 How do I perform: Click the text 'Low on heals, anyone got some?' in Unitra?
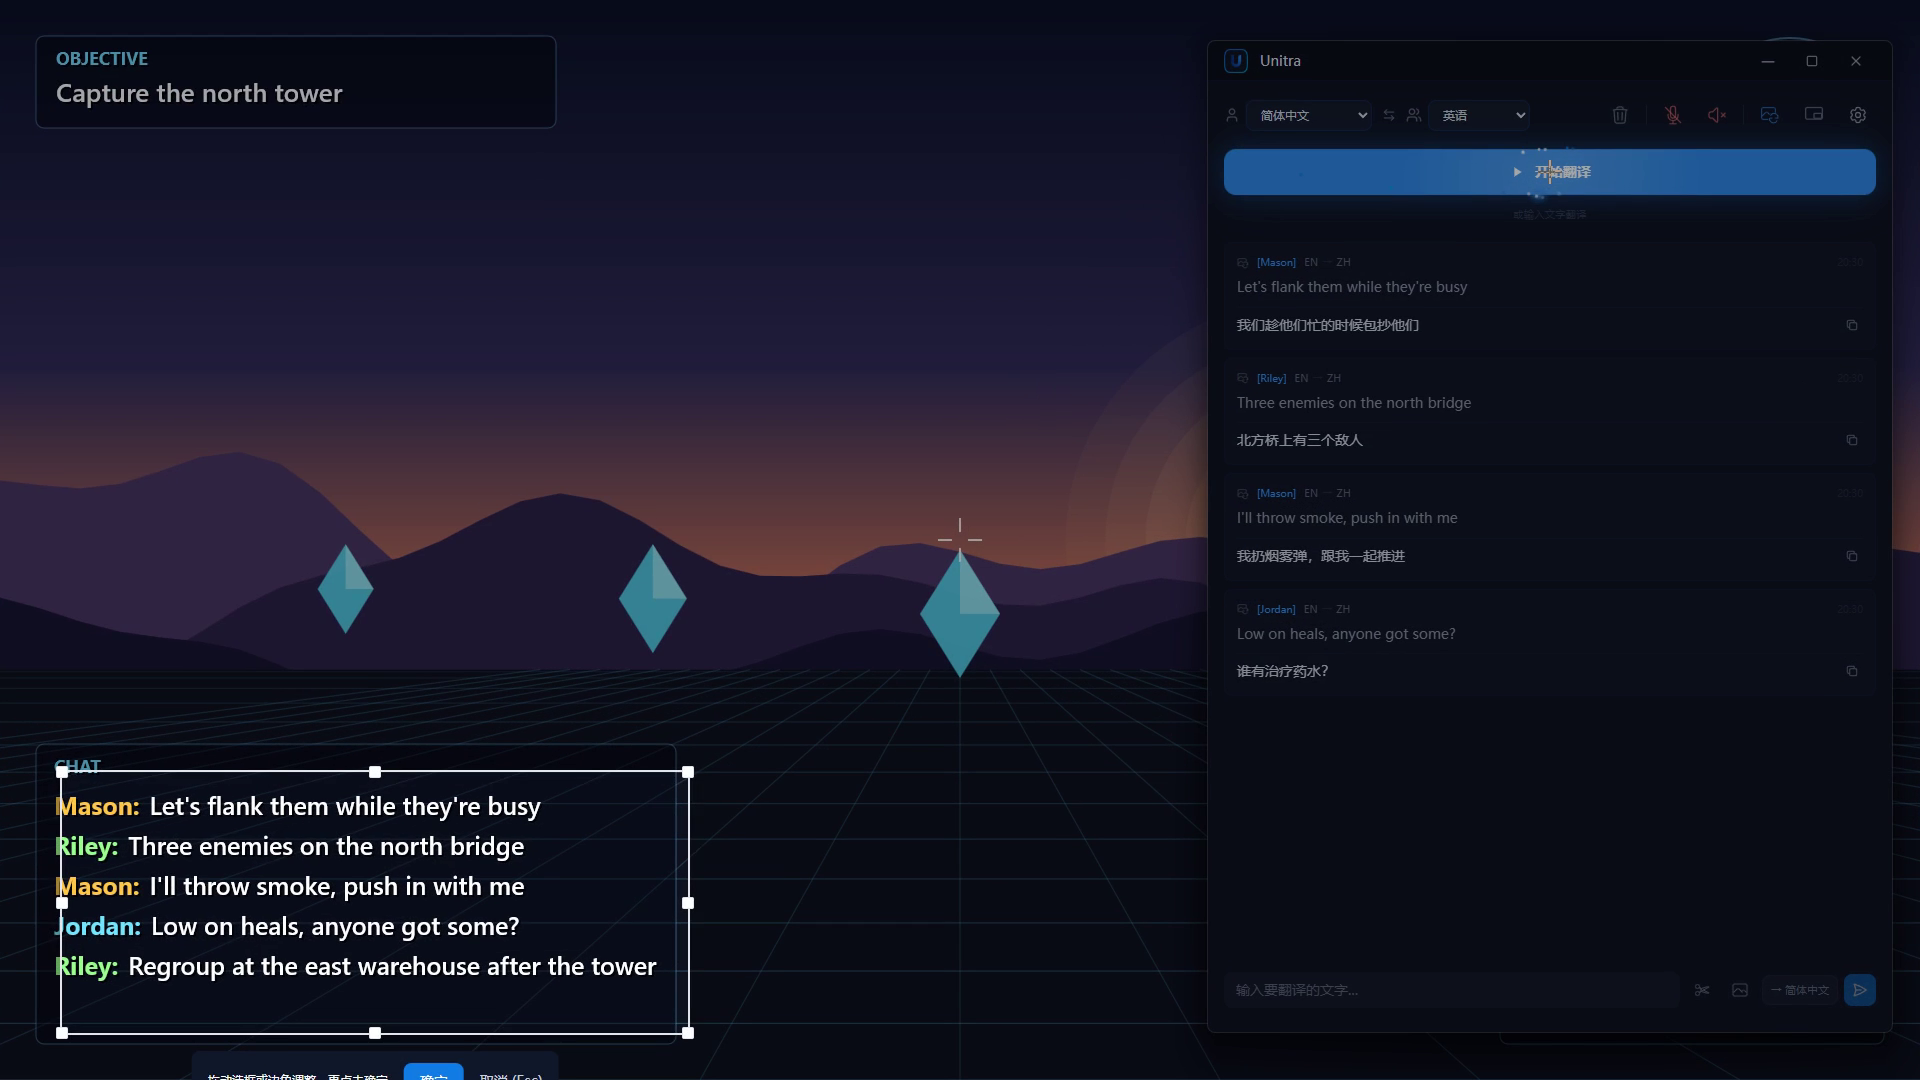click(1346, 634)
